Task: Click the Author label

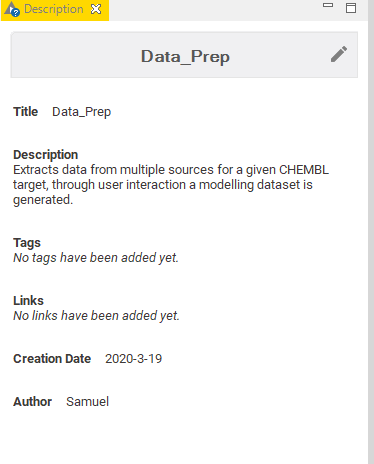Action: [x=32, y=402]
